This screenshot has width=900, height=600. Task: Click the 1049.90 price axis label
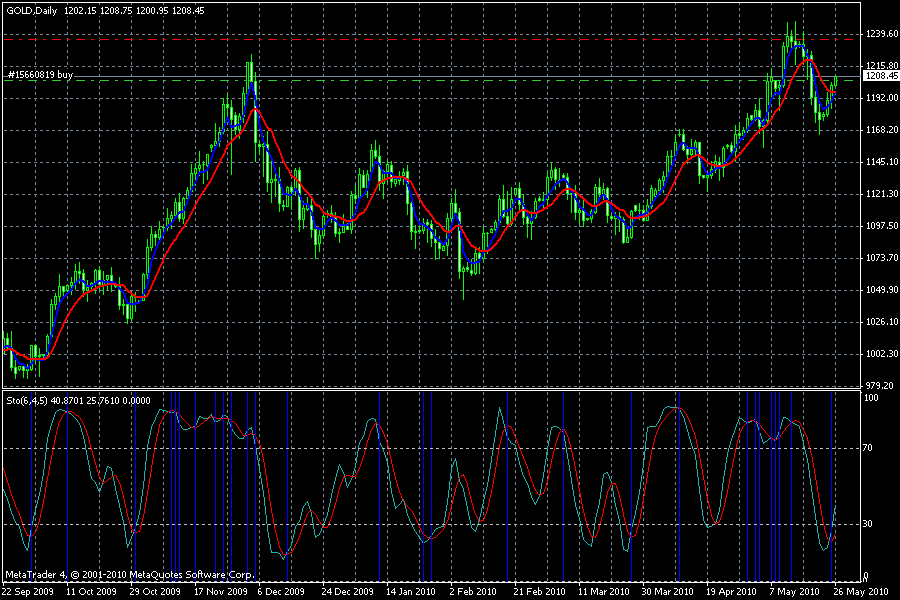click(882, 290)
